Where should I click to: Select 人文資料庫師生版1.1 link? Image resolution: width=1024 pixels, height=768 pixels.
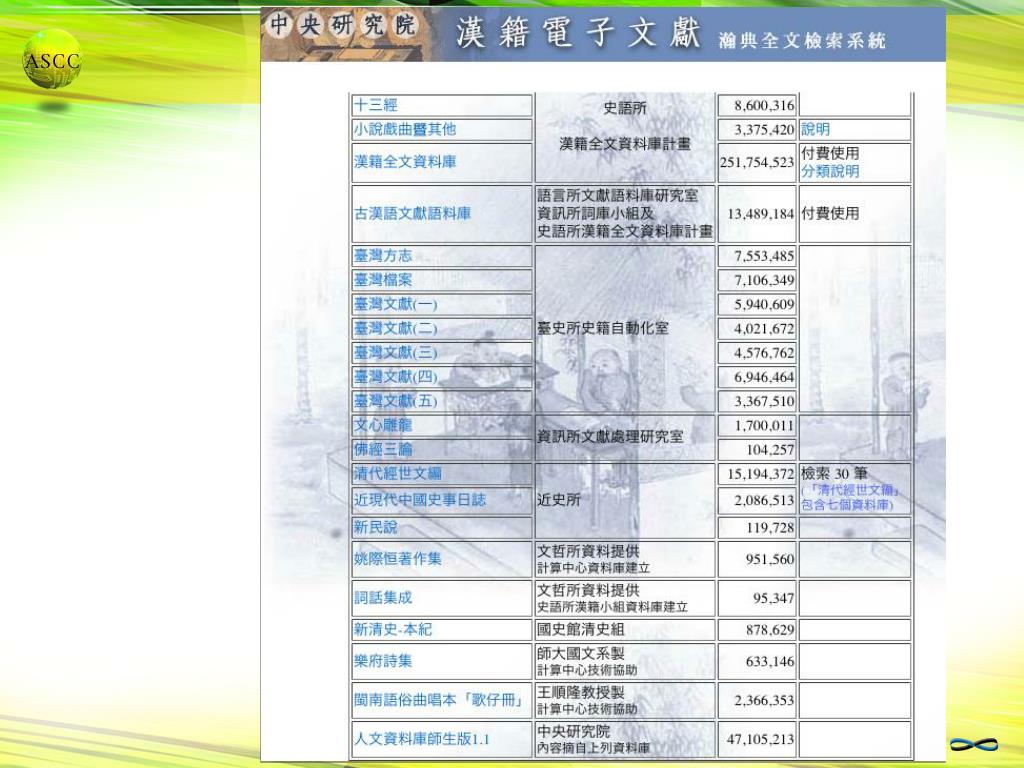[x=422, y=739]
